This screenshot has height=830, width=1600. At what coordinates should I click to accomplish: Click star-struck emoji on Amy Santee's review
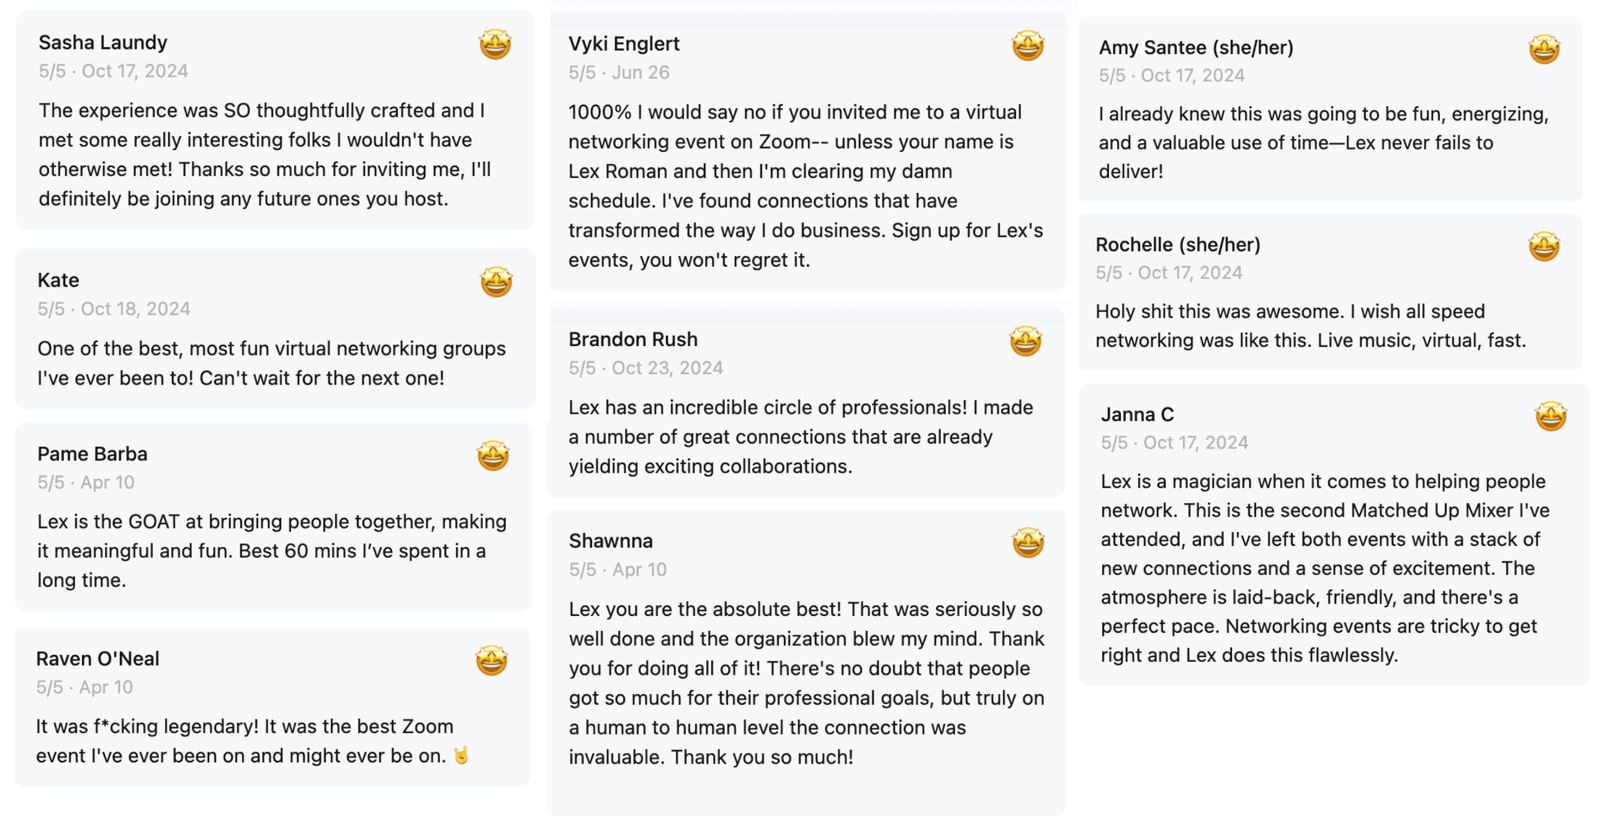[x=1544, y=48]
